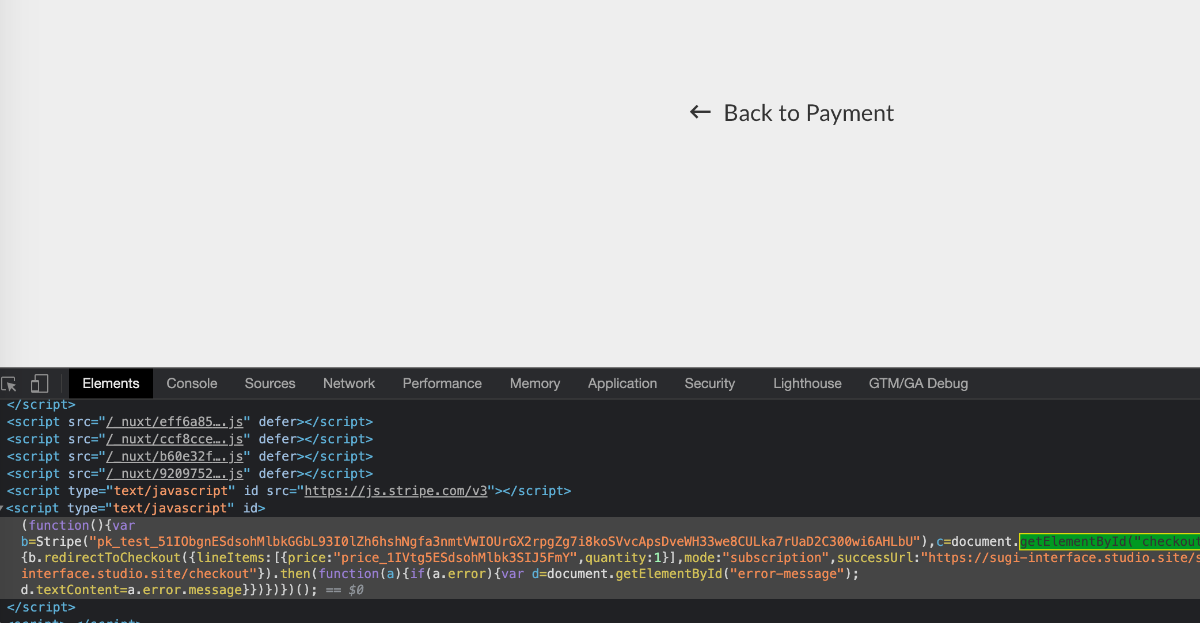The height and width of the screenshot is (623, 1200).
Task: Open the Network tab
Action: tap(349, 383)
